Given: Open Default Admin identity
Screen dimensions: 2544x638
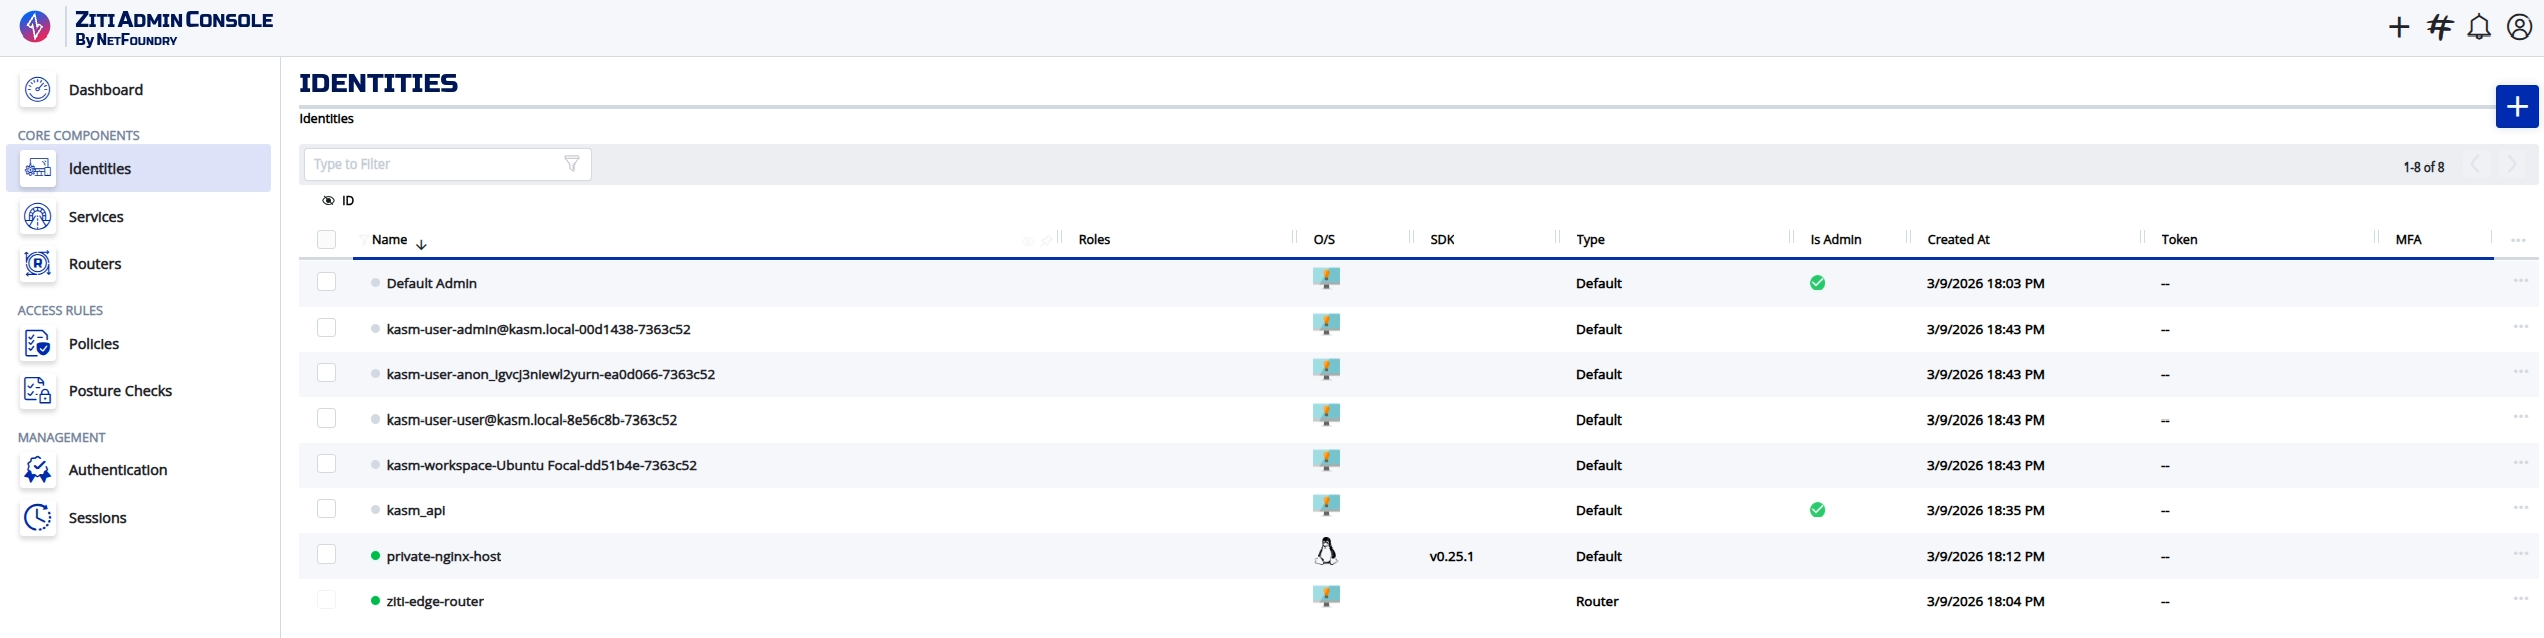Looking at the screenshot, I should (431, 284).
